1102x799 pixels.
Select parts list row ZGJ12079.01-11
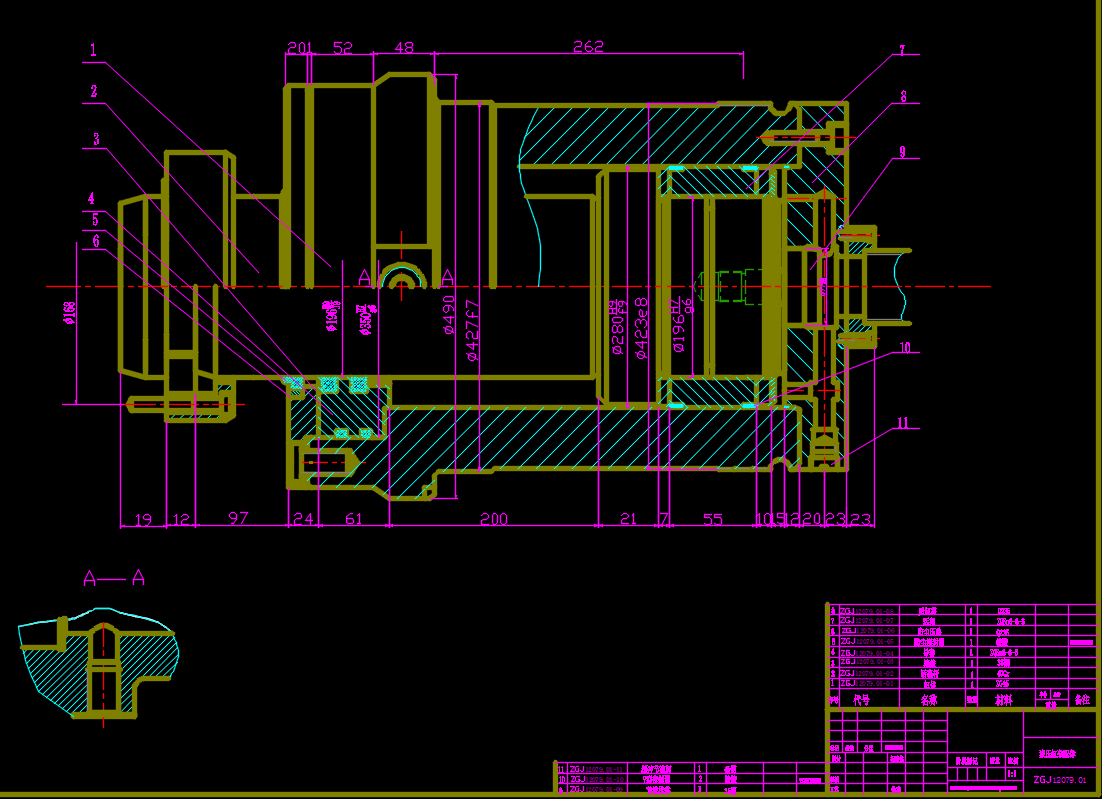(692, 769)
